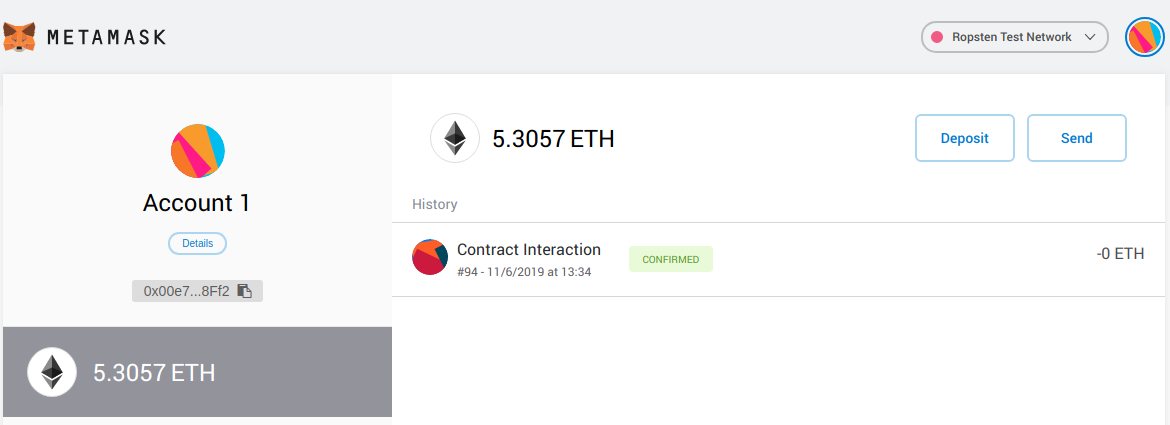Screen dimensions: 1170x425
Task: Select the History tab
Action: click(434, 204)
